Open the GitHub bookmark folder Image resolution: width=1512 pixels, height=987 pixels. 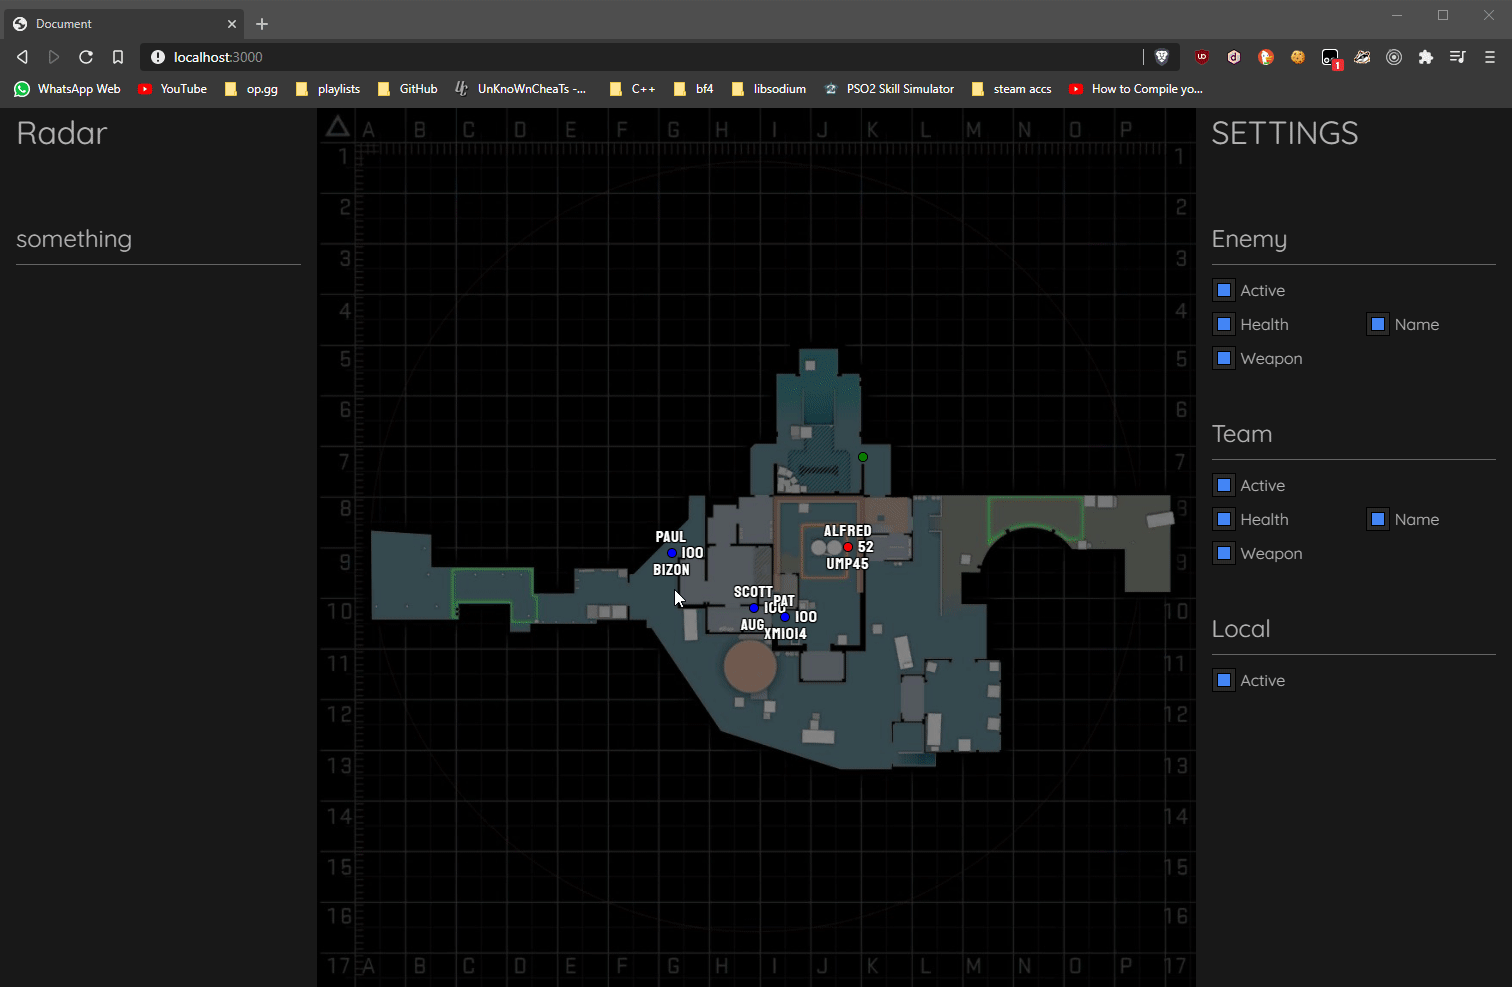point(408,89)
